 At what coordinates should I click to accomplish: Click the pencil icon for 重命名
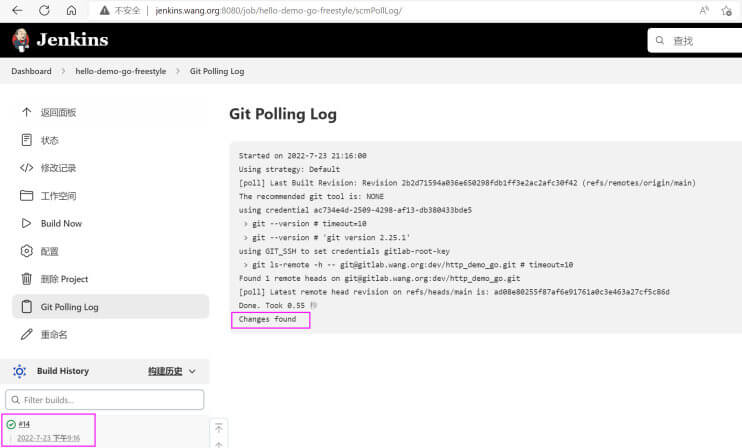click(26, 334)
